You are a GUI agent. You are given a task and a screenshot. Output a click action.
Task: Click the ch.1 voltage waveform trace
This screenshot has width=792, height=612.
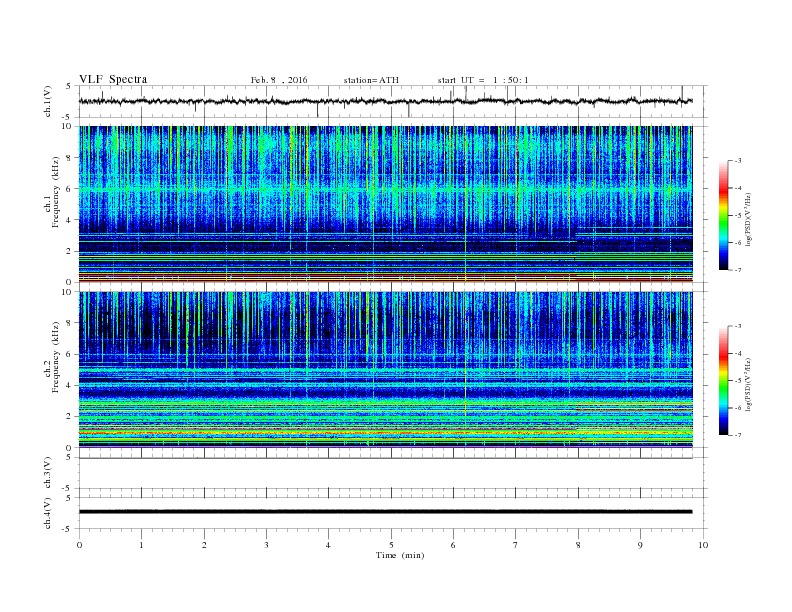click(385, 101)
